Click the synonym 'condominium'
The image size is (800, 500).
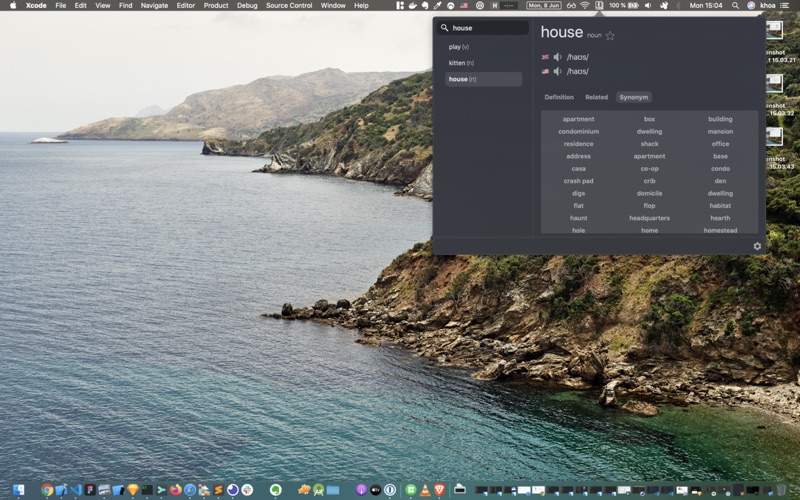579,132
